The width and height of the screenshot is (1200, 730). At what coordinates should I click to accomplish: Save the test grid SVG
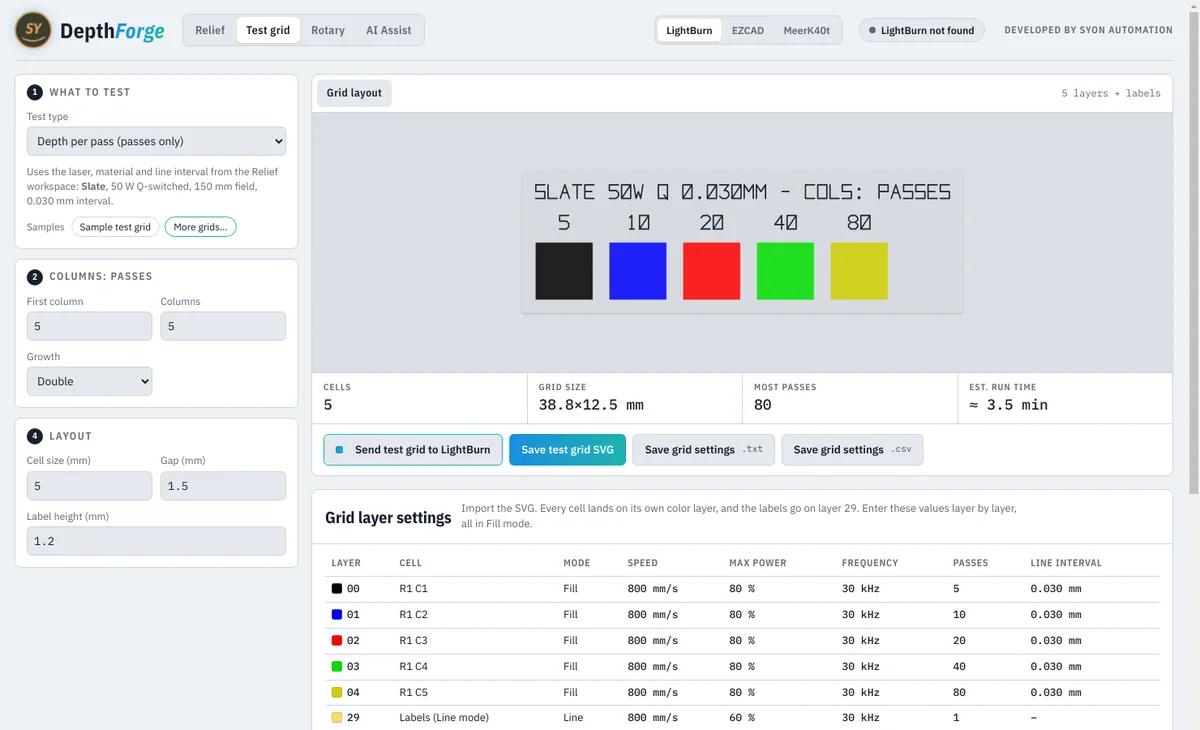click(567, 450)
